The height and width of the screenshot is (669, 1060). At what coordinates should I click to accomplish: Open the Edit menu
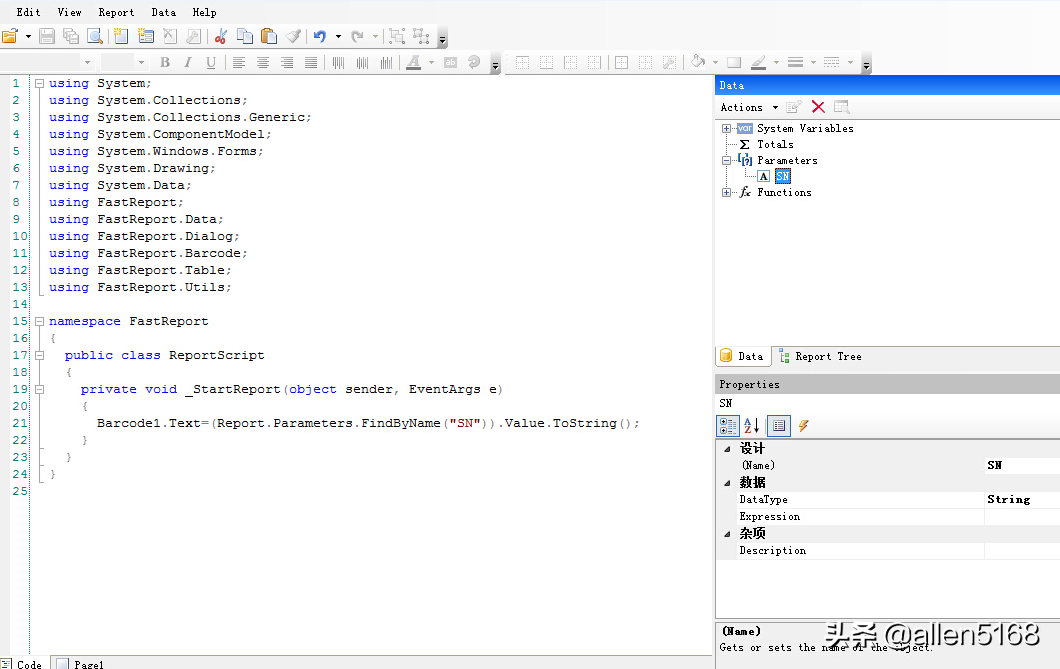point(28,12)
